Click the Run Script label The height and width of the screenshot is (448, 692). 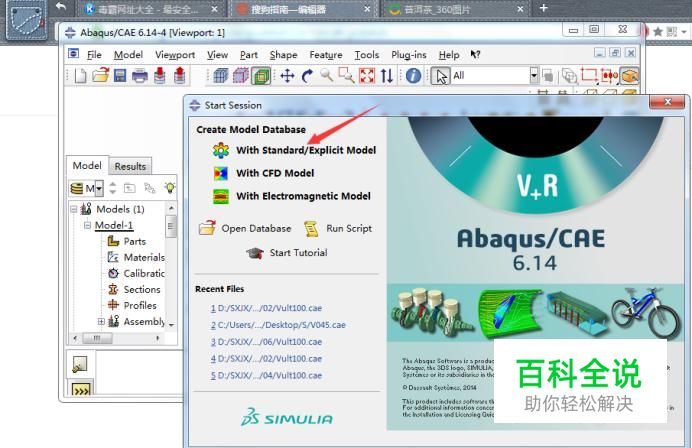click(349, 229)
